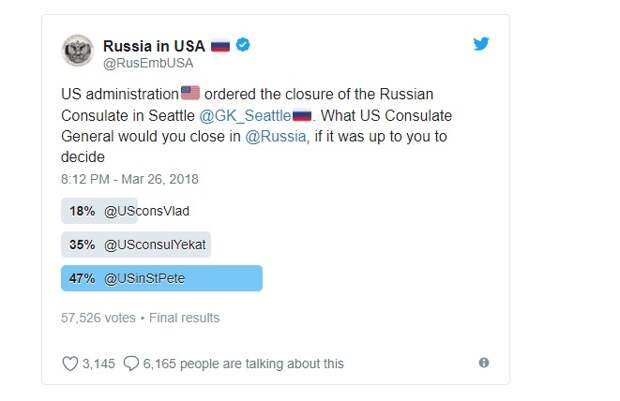Open the Russia in USA account name

pos(154,46)
